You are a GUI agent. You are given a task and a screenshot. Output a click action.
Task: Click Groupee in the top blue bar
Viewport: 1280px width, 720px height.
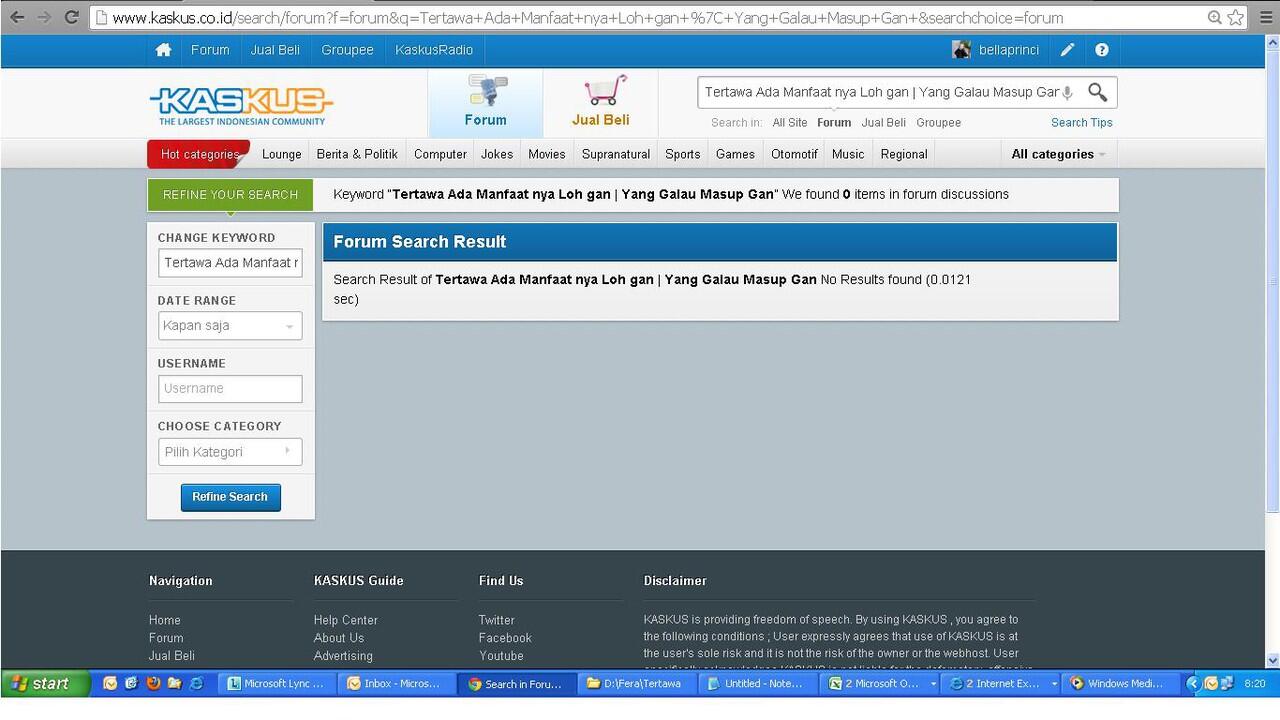[x=347, y=50]
